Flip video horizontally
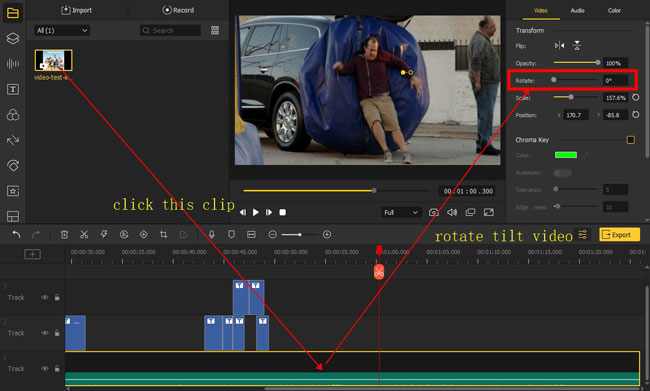650x391 pixels. (559, 46)
